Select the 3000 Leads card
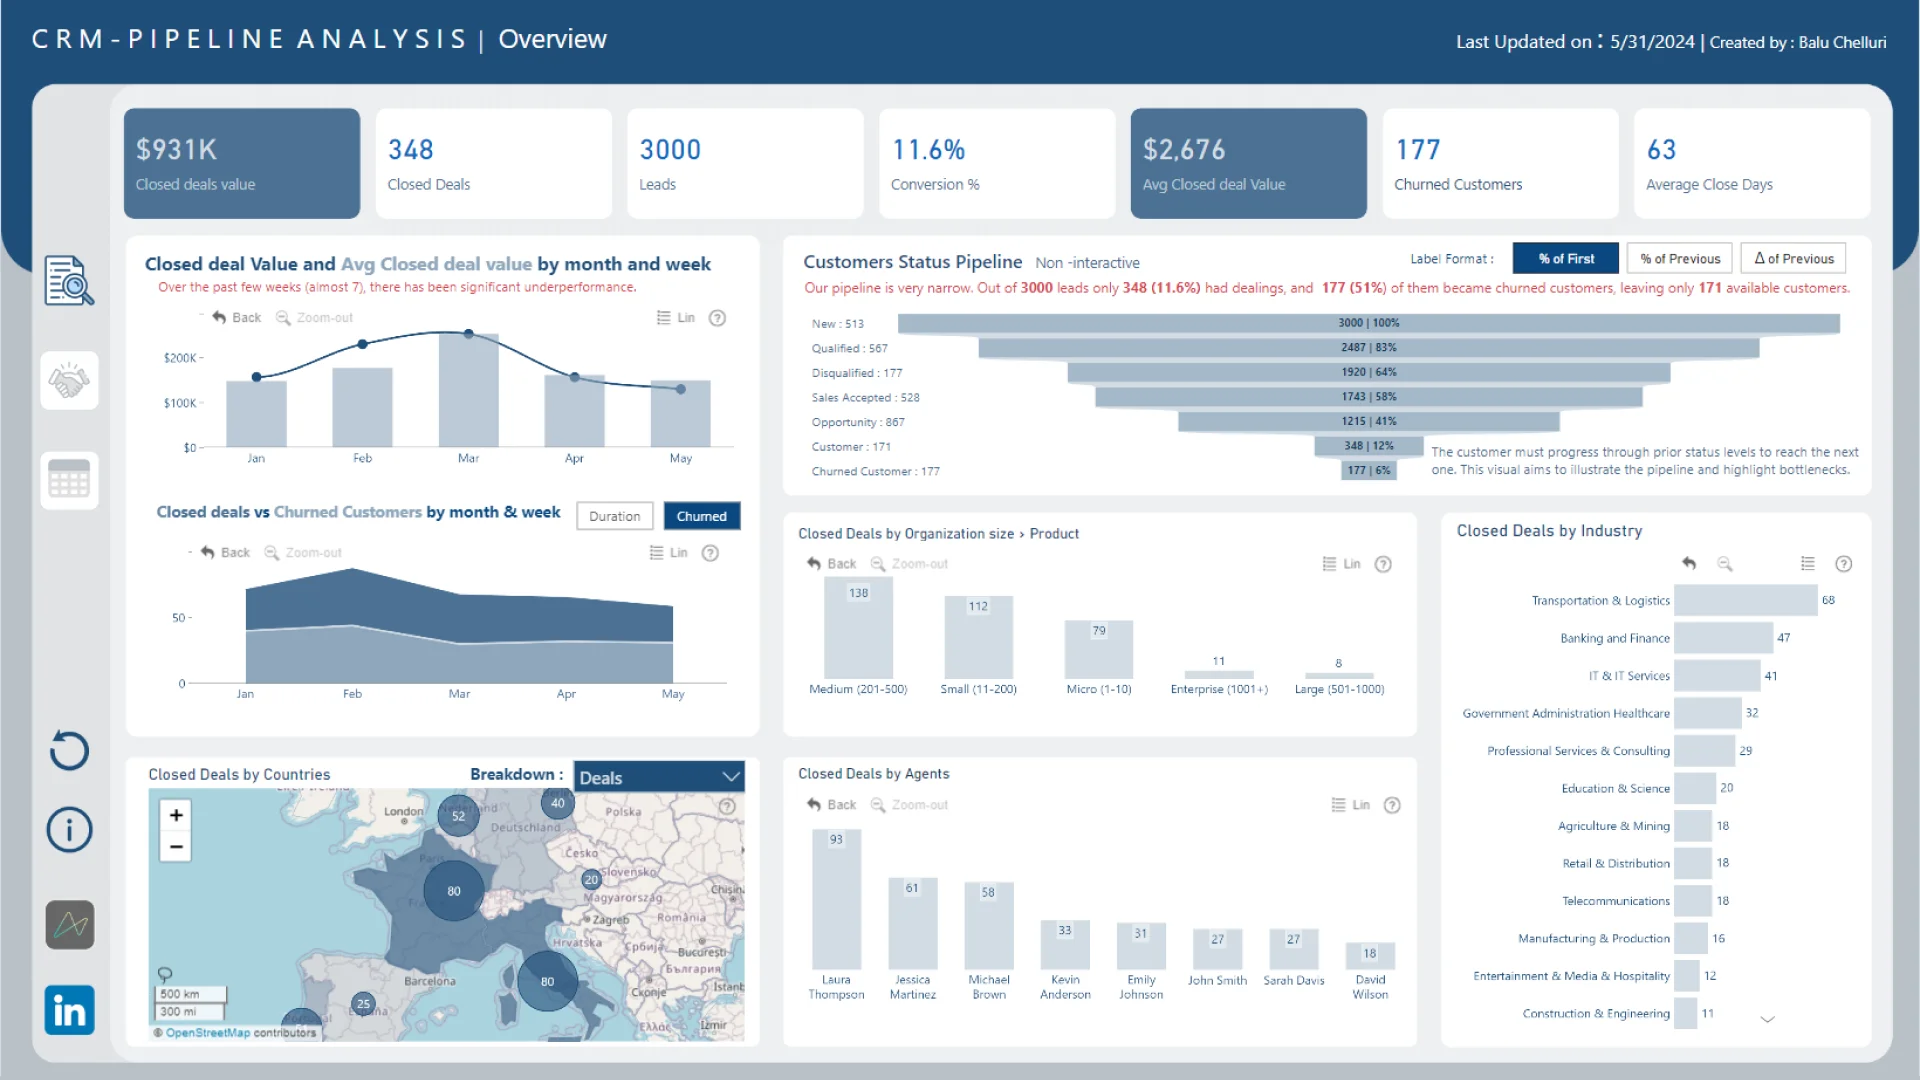The image size is (1920, 1080). point(745,163)
